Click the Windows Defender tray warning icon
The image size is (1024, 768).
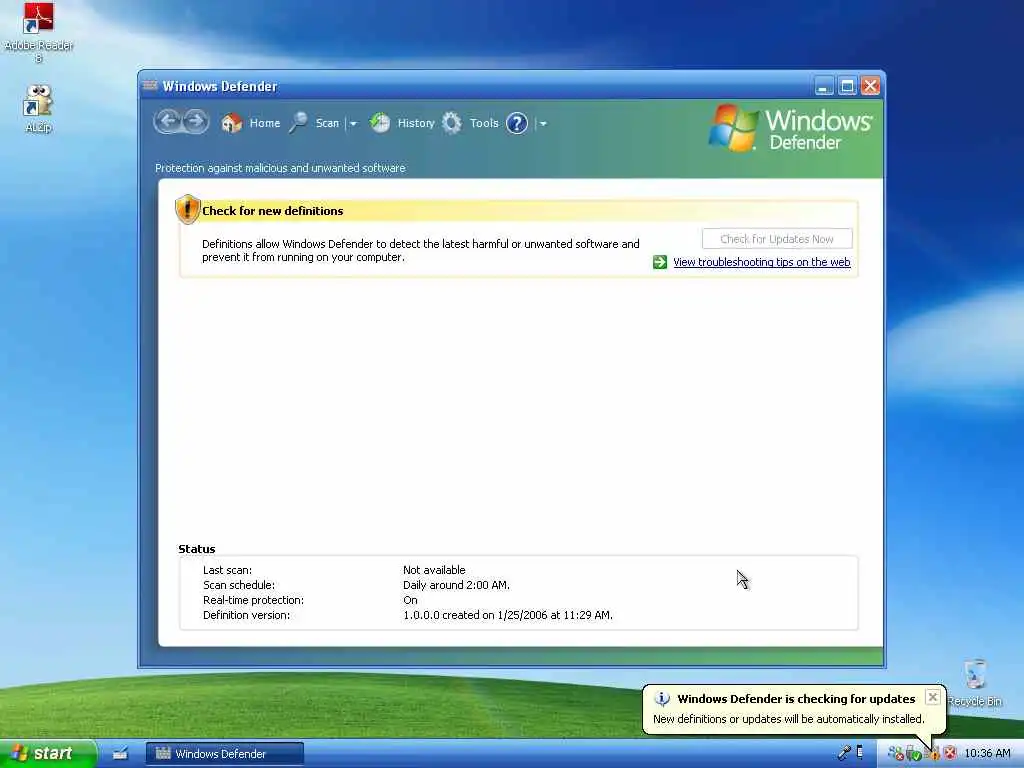933,754
